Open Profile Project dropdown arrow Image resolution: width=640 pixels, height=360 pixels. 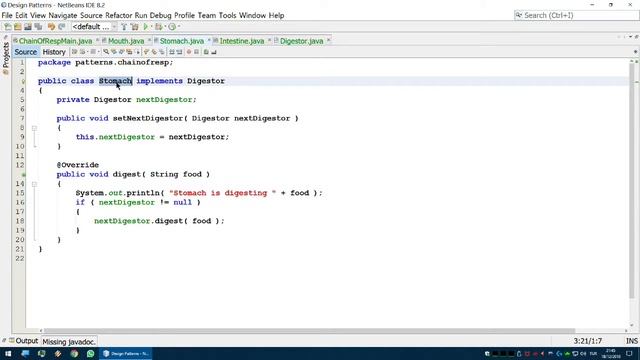179,27
